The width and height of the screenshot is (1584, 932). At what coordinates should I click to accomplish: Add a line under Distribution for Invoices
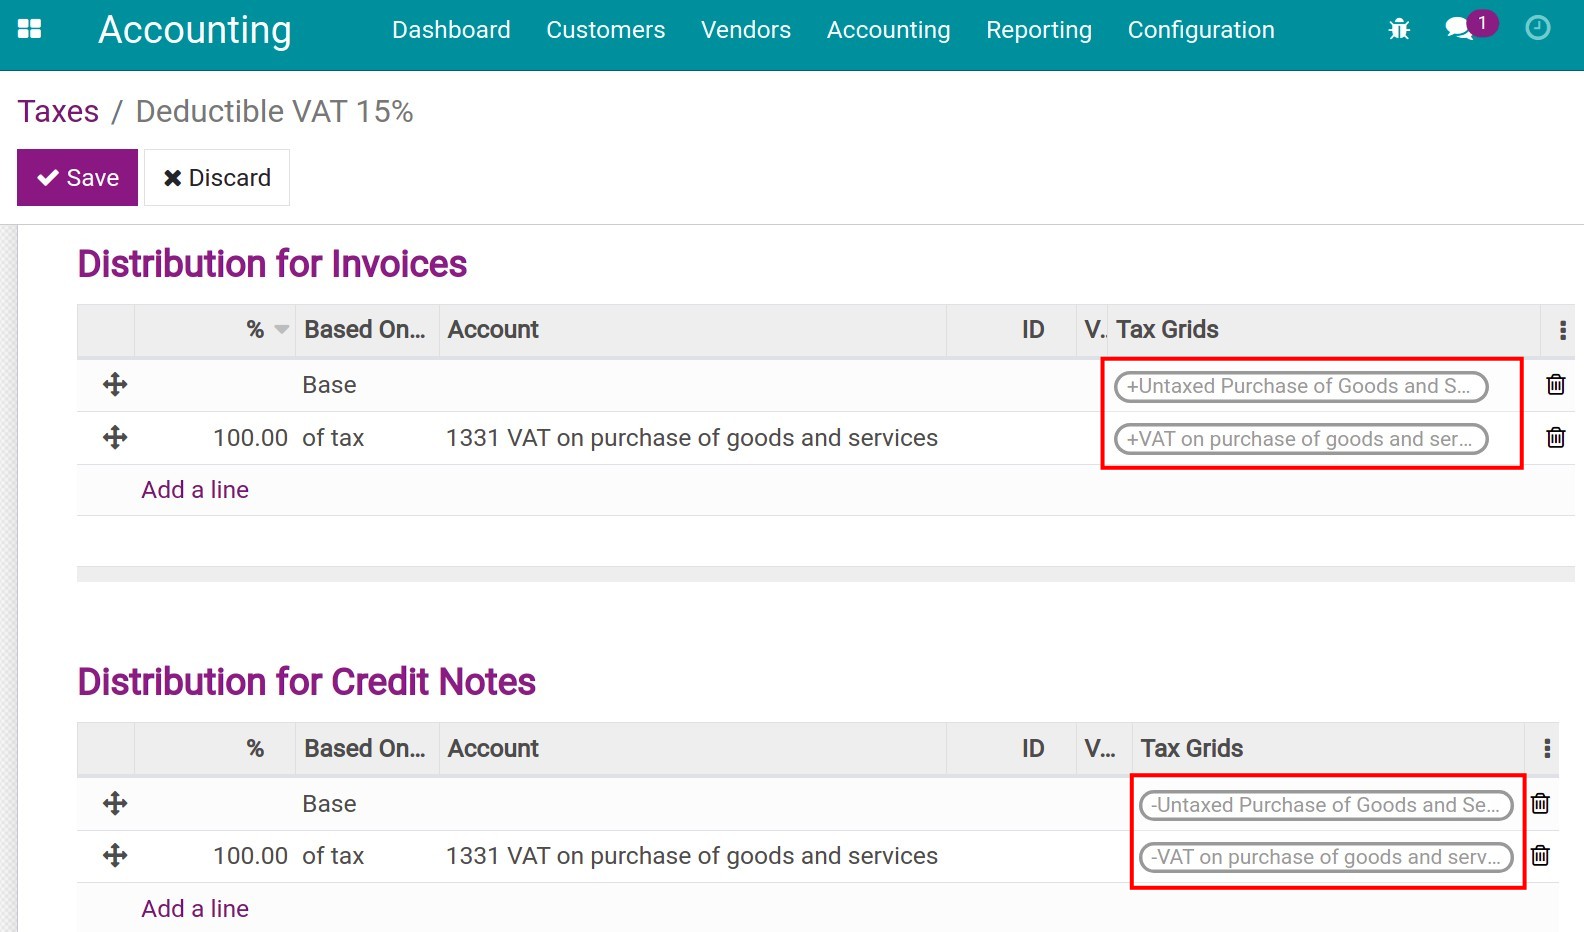click(x=195, y=490)
